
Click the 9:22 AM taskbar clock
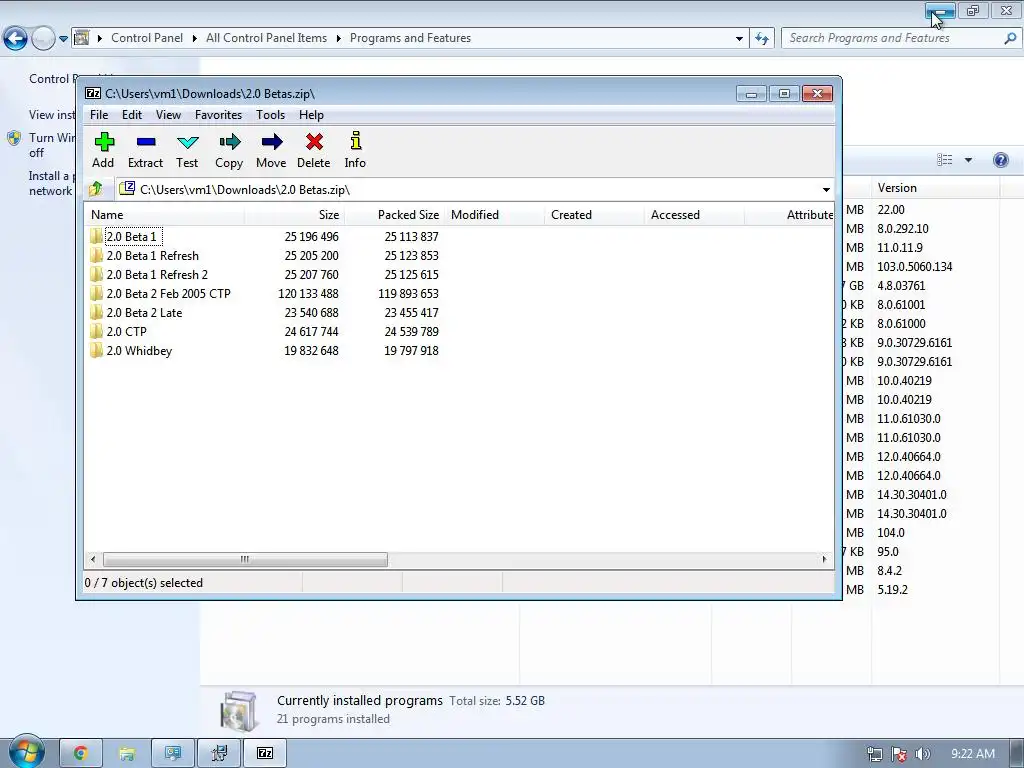tap(973, 754)
